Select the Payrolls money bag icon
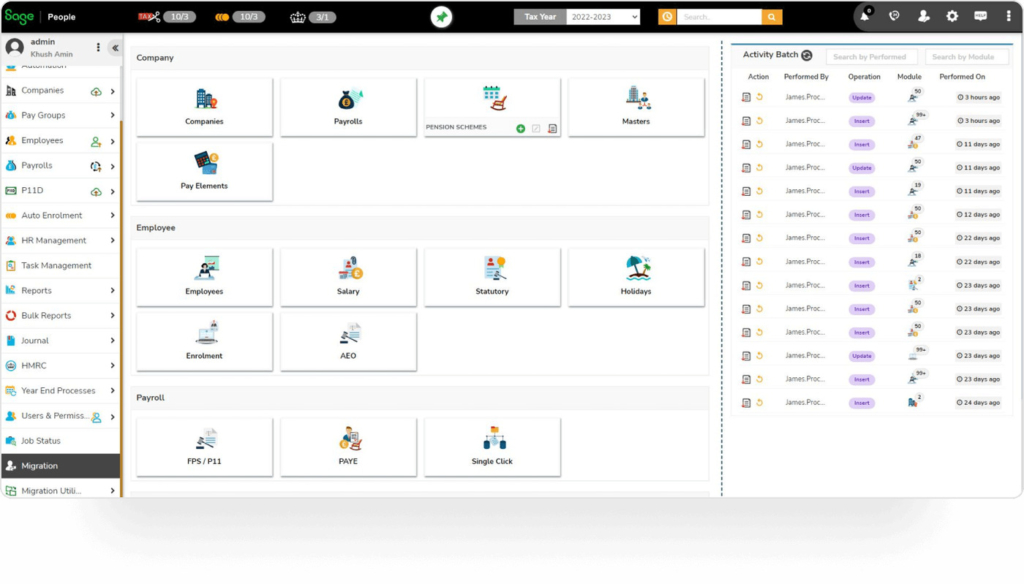Image resolution: width=1024 pixels, height=584 pixels. click(348, 100)
